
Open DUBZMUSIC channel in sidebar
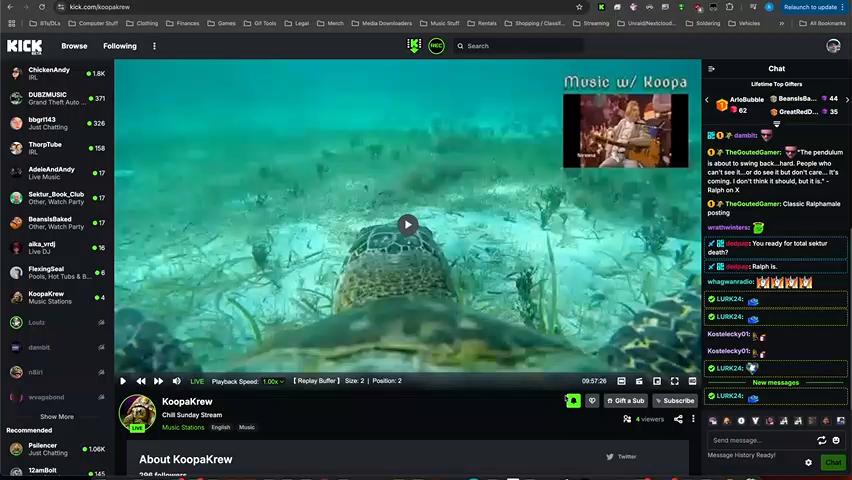[x=57, y=98]
